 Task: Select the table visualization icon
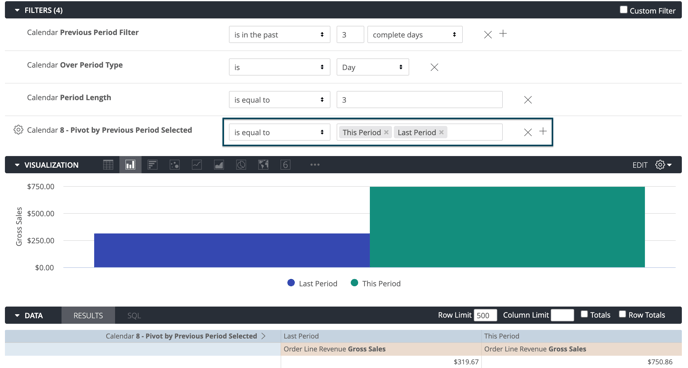click(x=108, y=165)
